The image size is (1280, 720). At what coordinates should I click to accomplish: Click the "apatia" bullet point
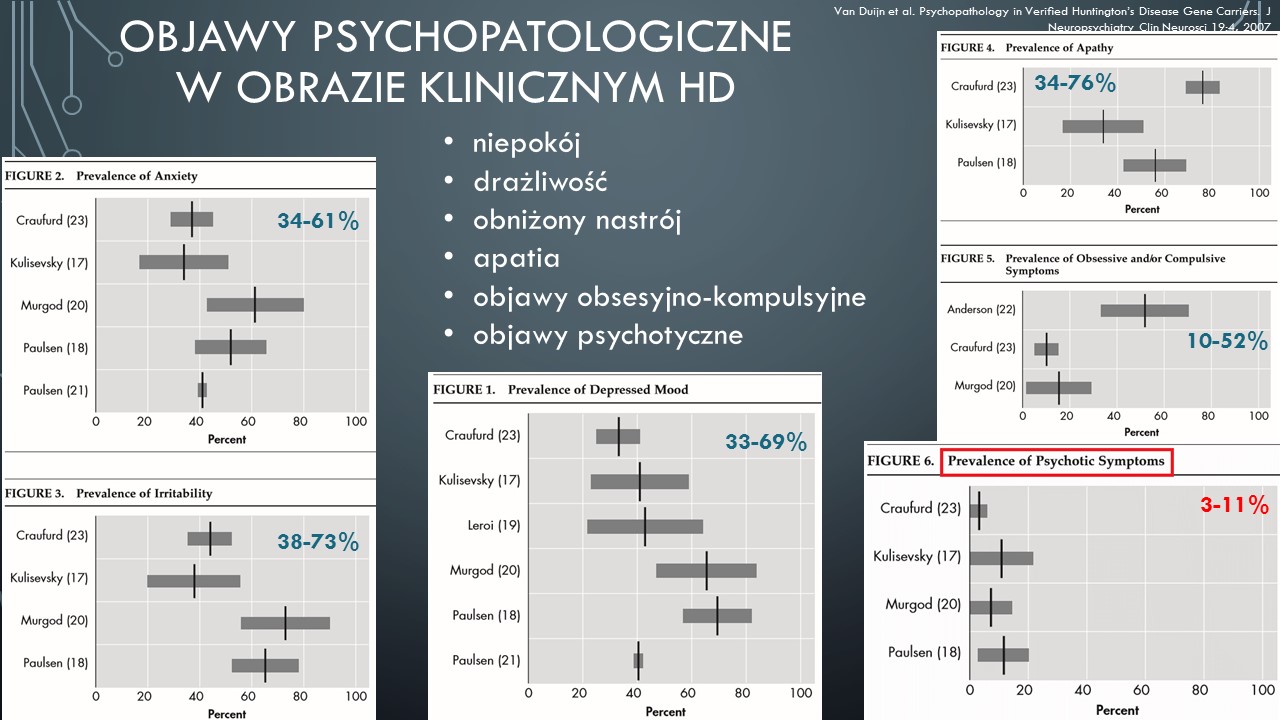(x=516, y=258)
